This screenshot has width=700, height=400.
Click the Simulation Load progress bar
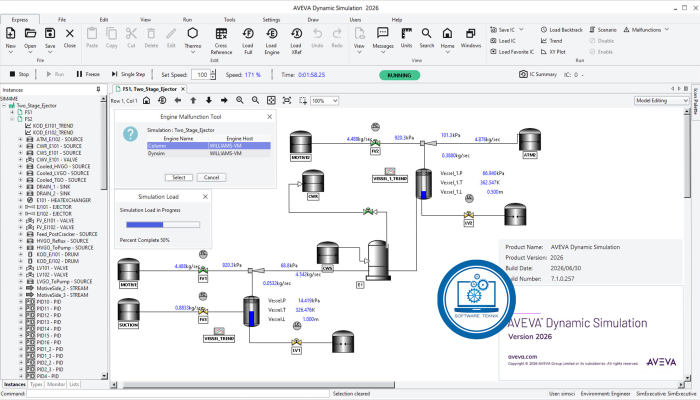pyautogui.click(x=163, y=225)
